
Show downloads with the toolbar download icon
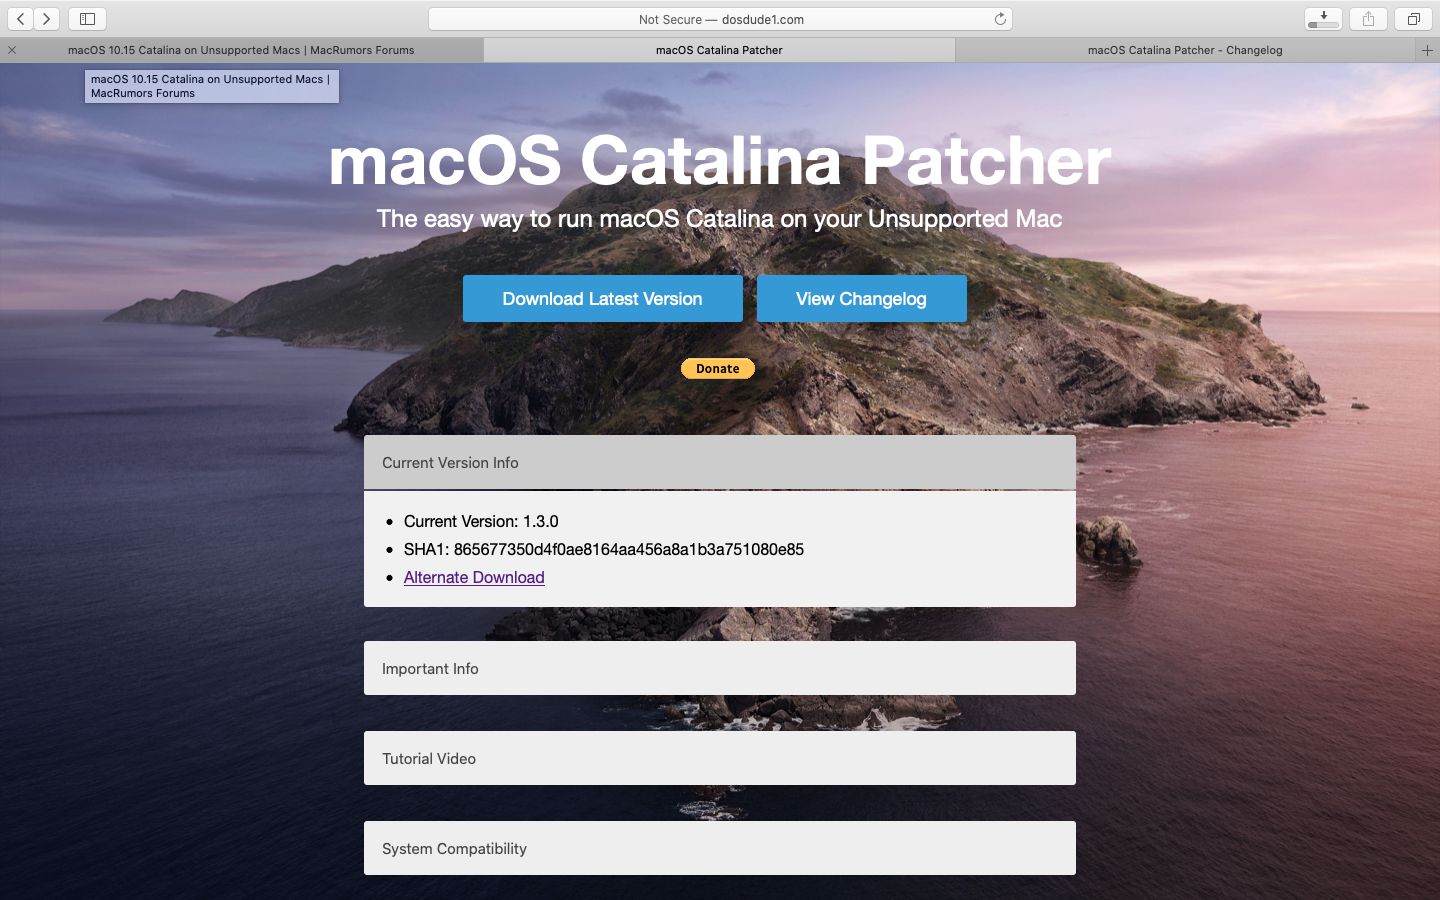(1323, 19)
